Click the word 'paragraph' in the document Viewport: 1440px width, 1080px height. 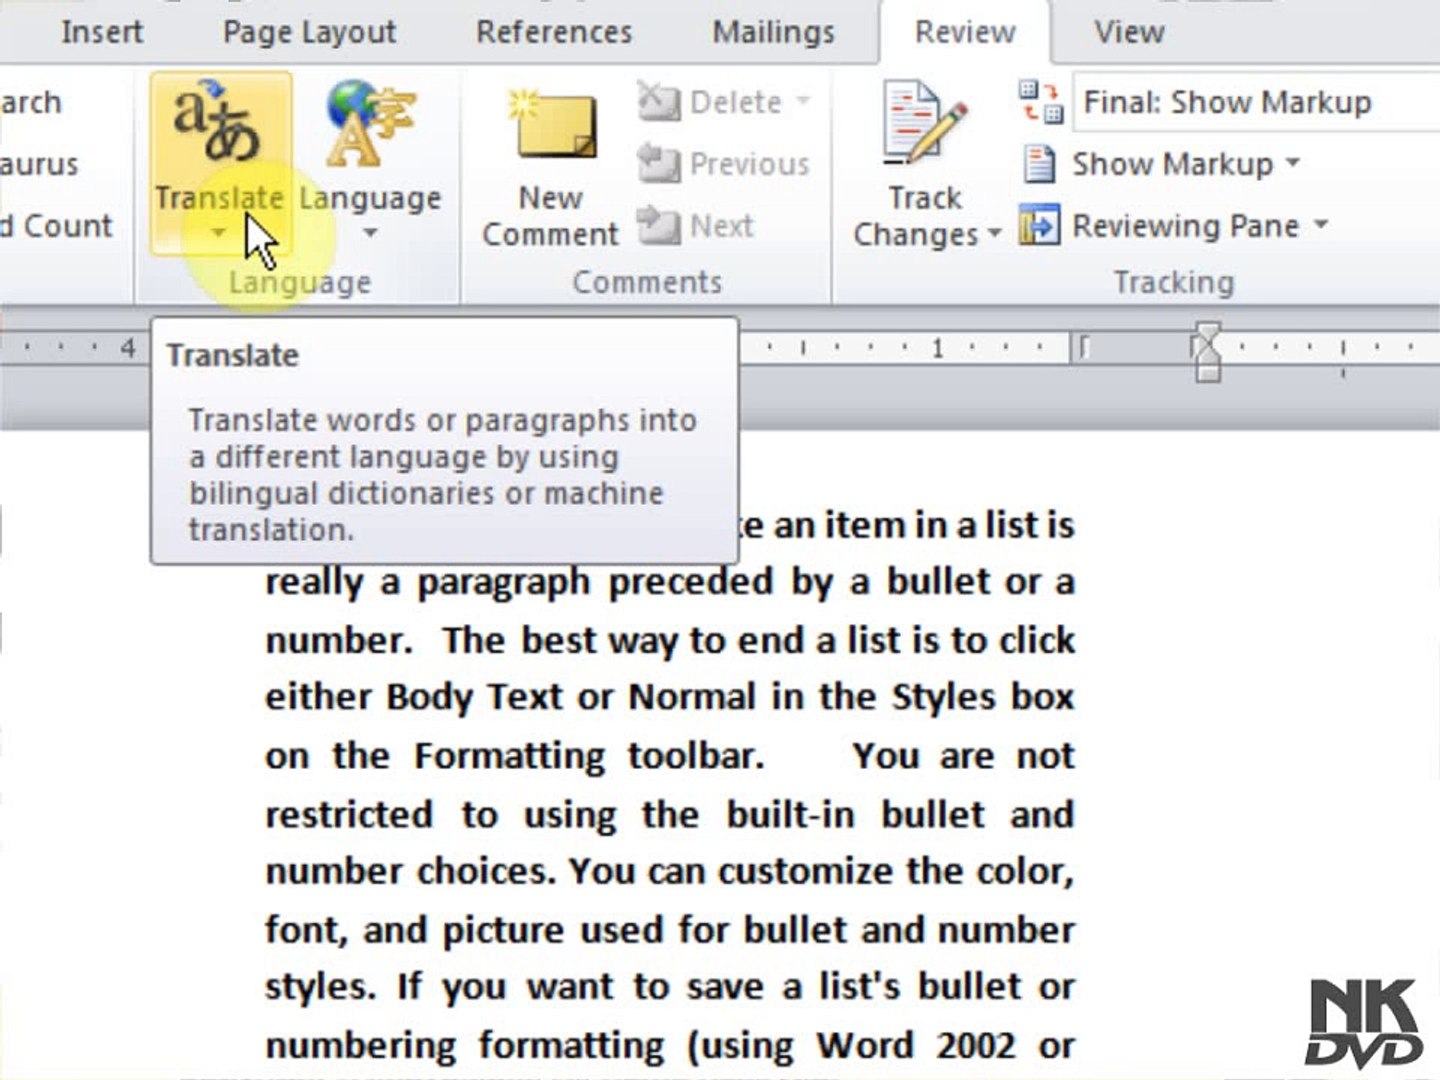503,583
